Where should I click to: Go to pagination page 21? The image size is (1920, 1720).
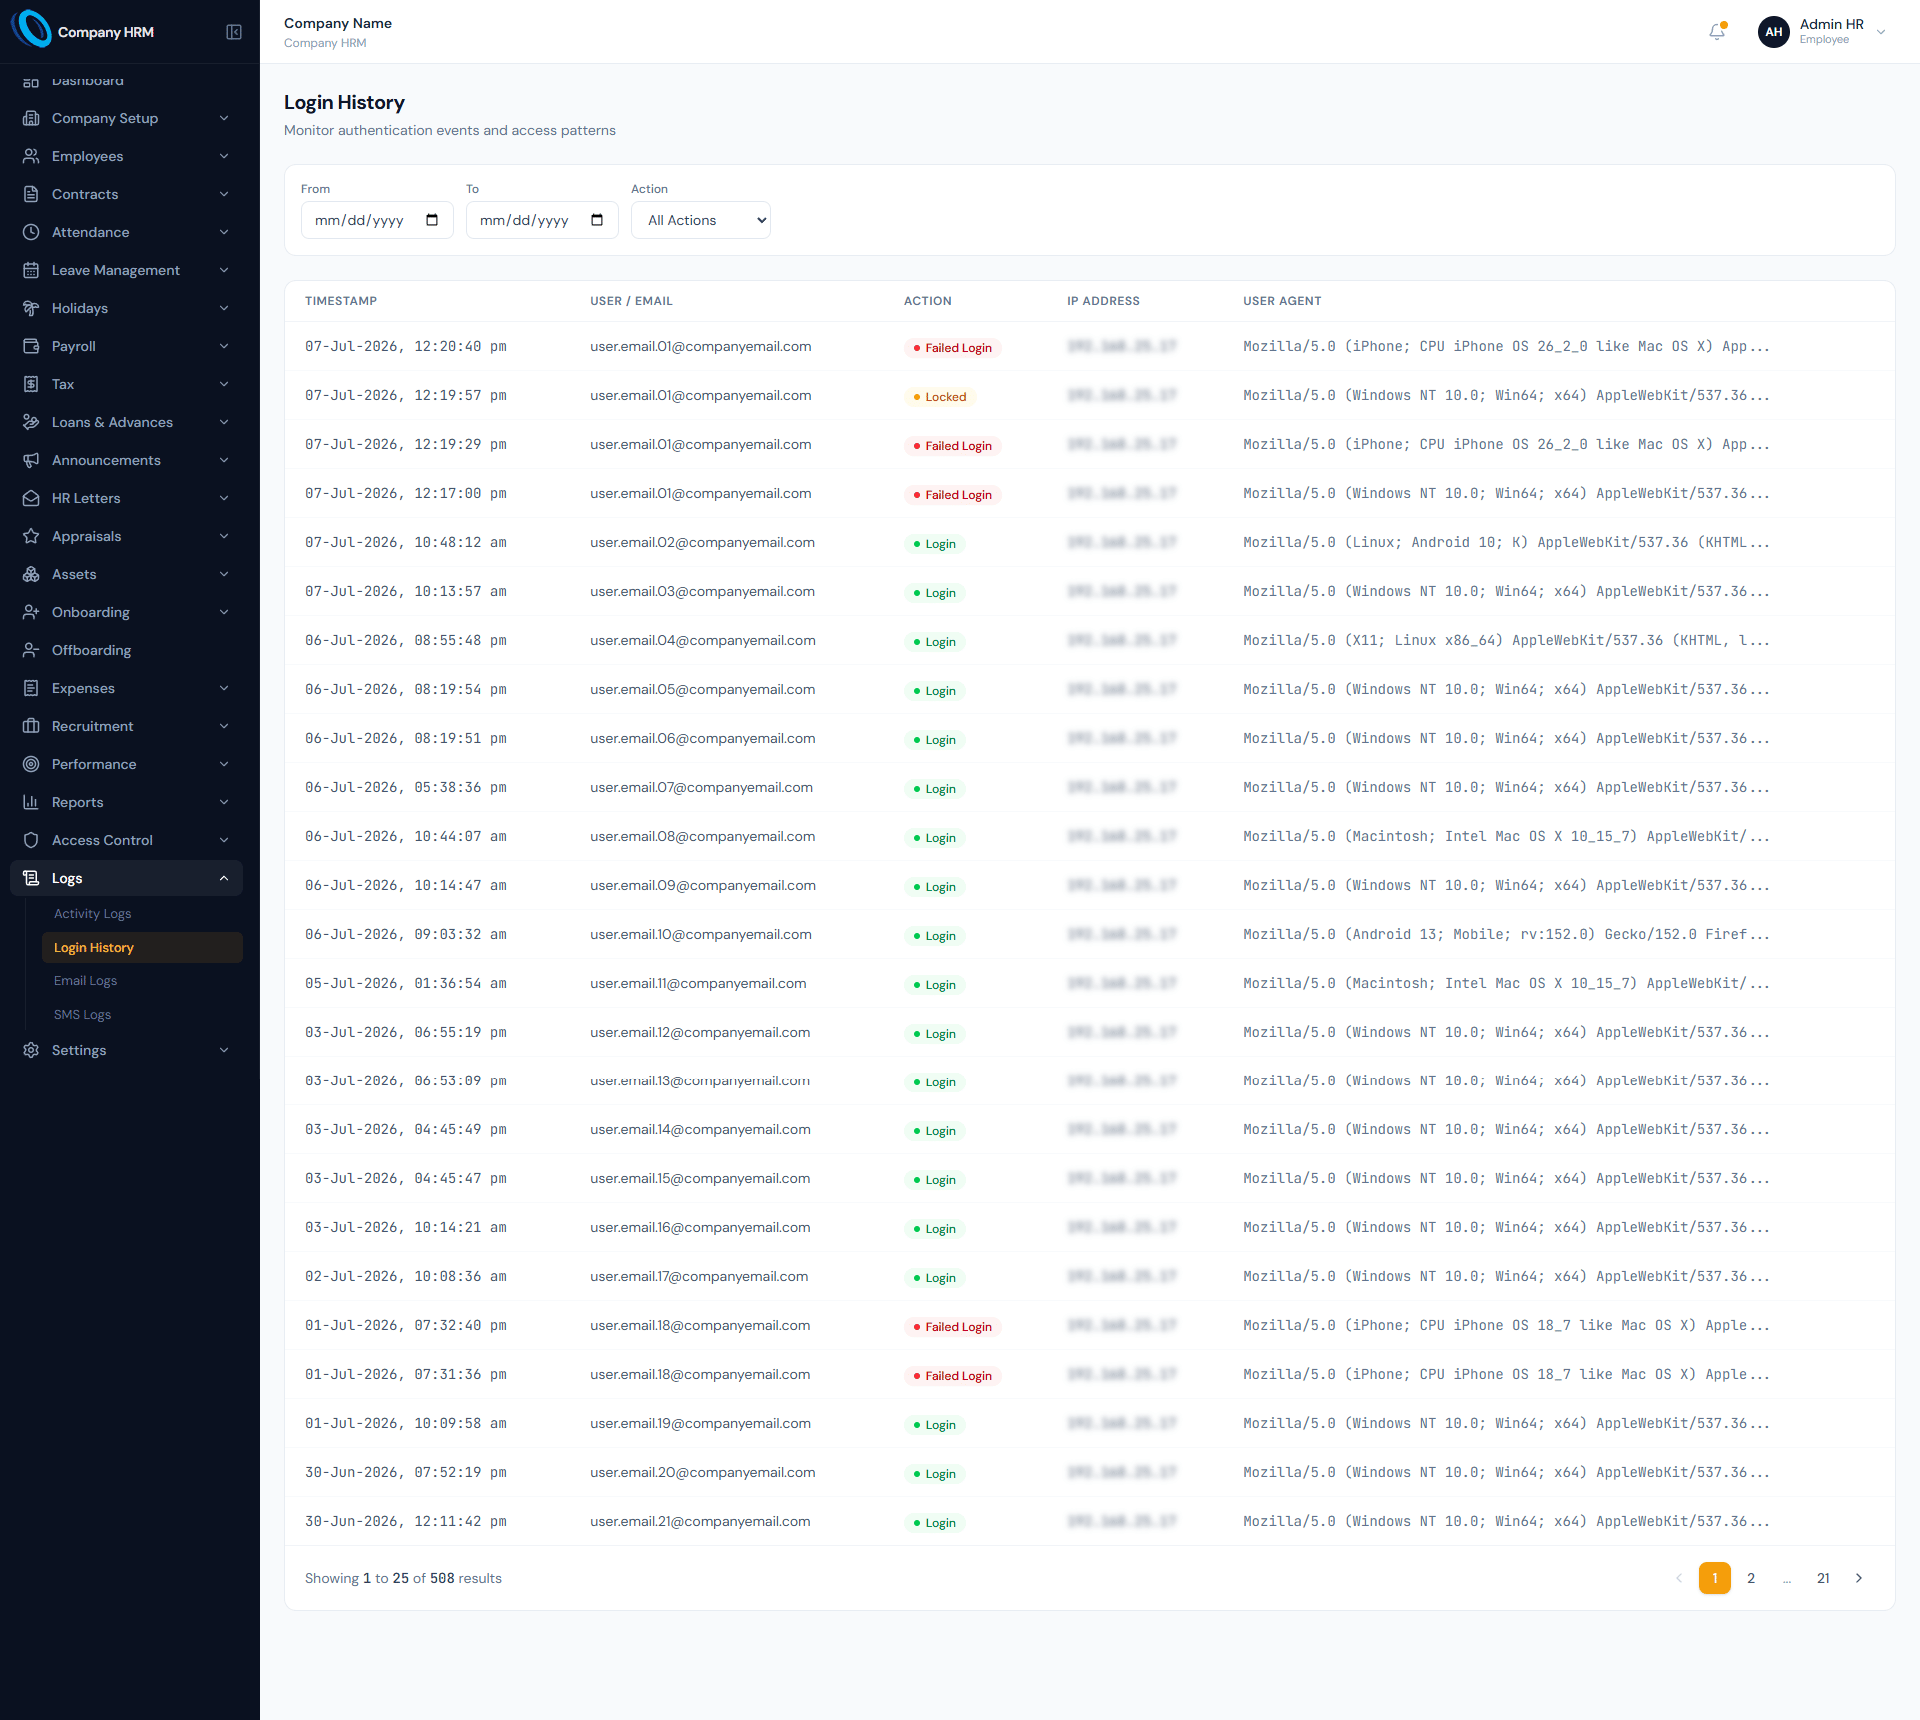coord(1823,1578)
